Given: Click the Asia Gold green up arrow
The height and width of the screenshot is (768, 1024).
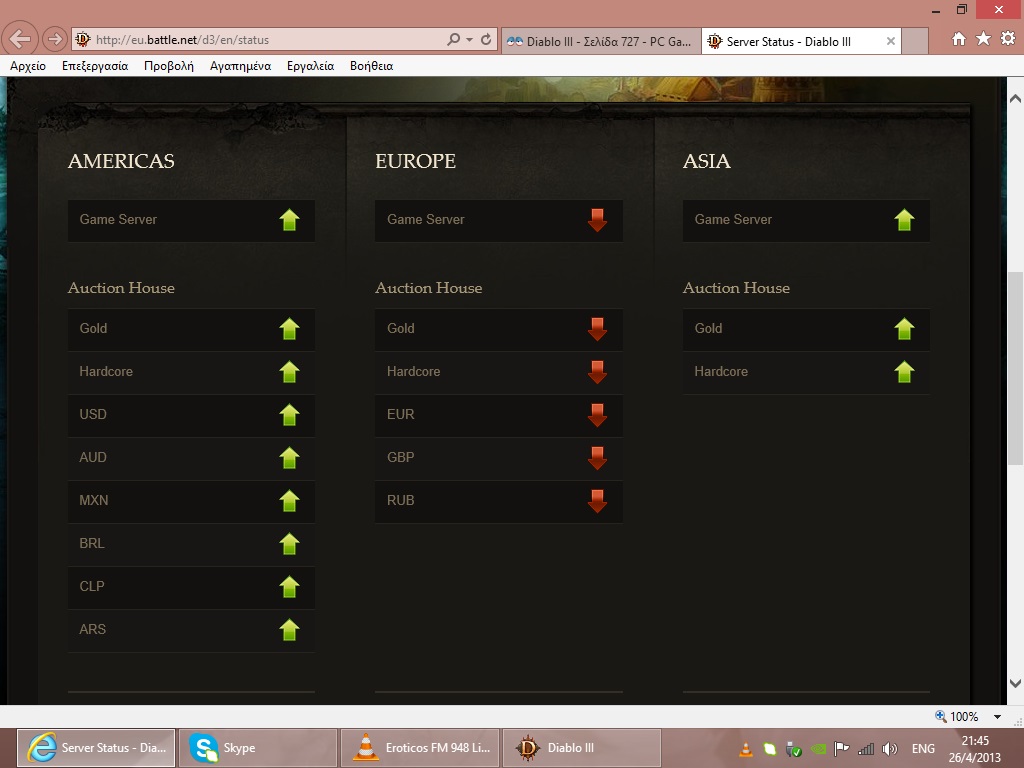Looking at the screenshot, I should click(x=904, y=329).
